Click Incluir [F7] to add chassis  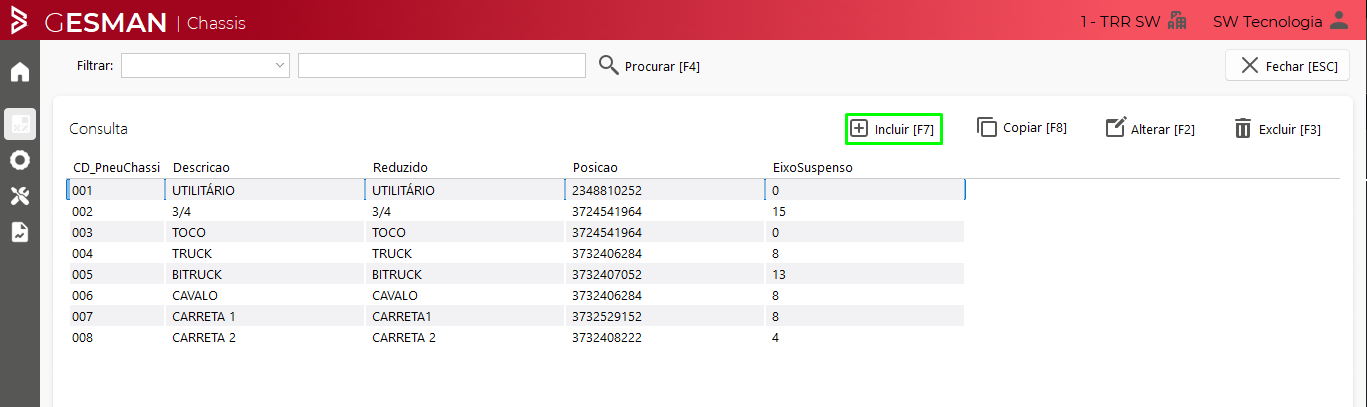tap(893, 129)
